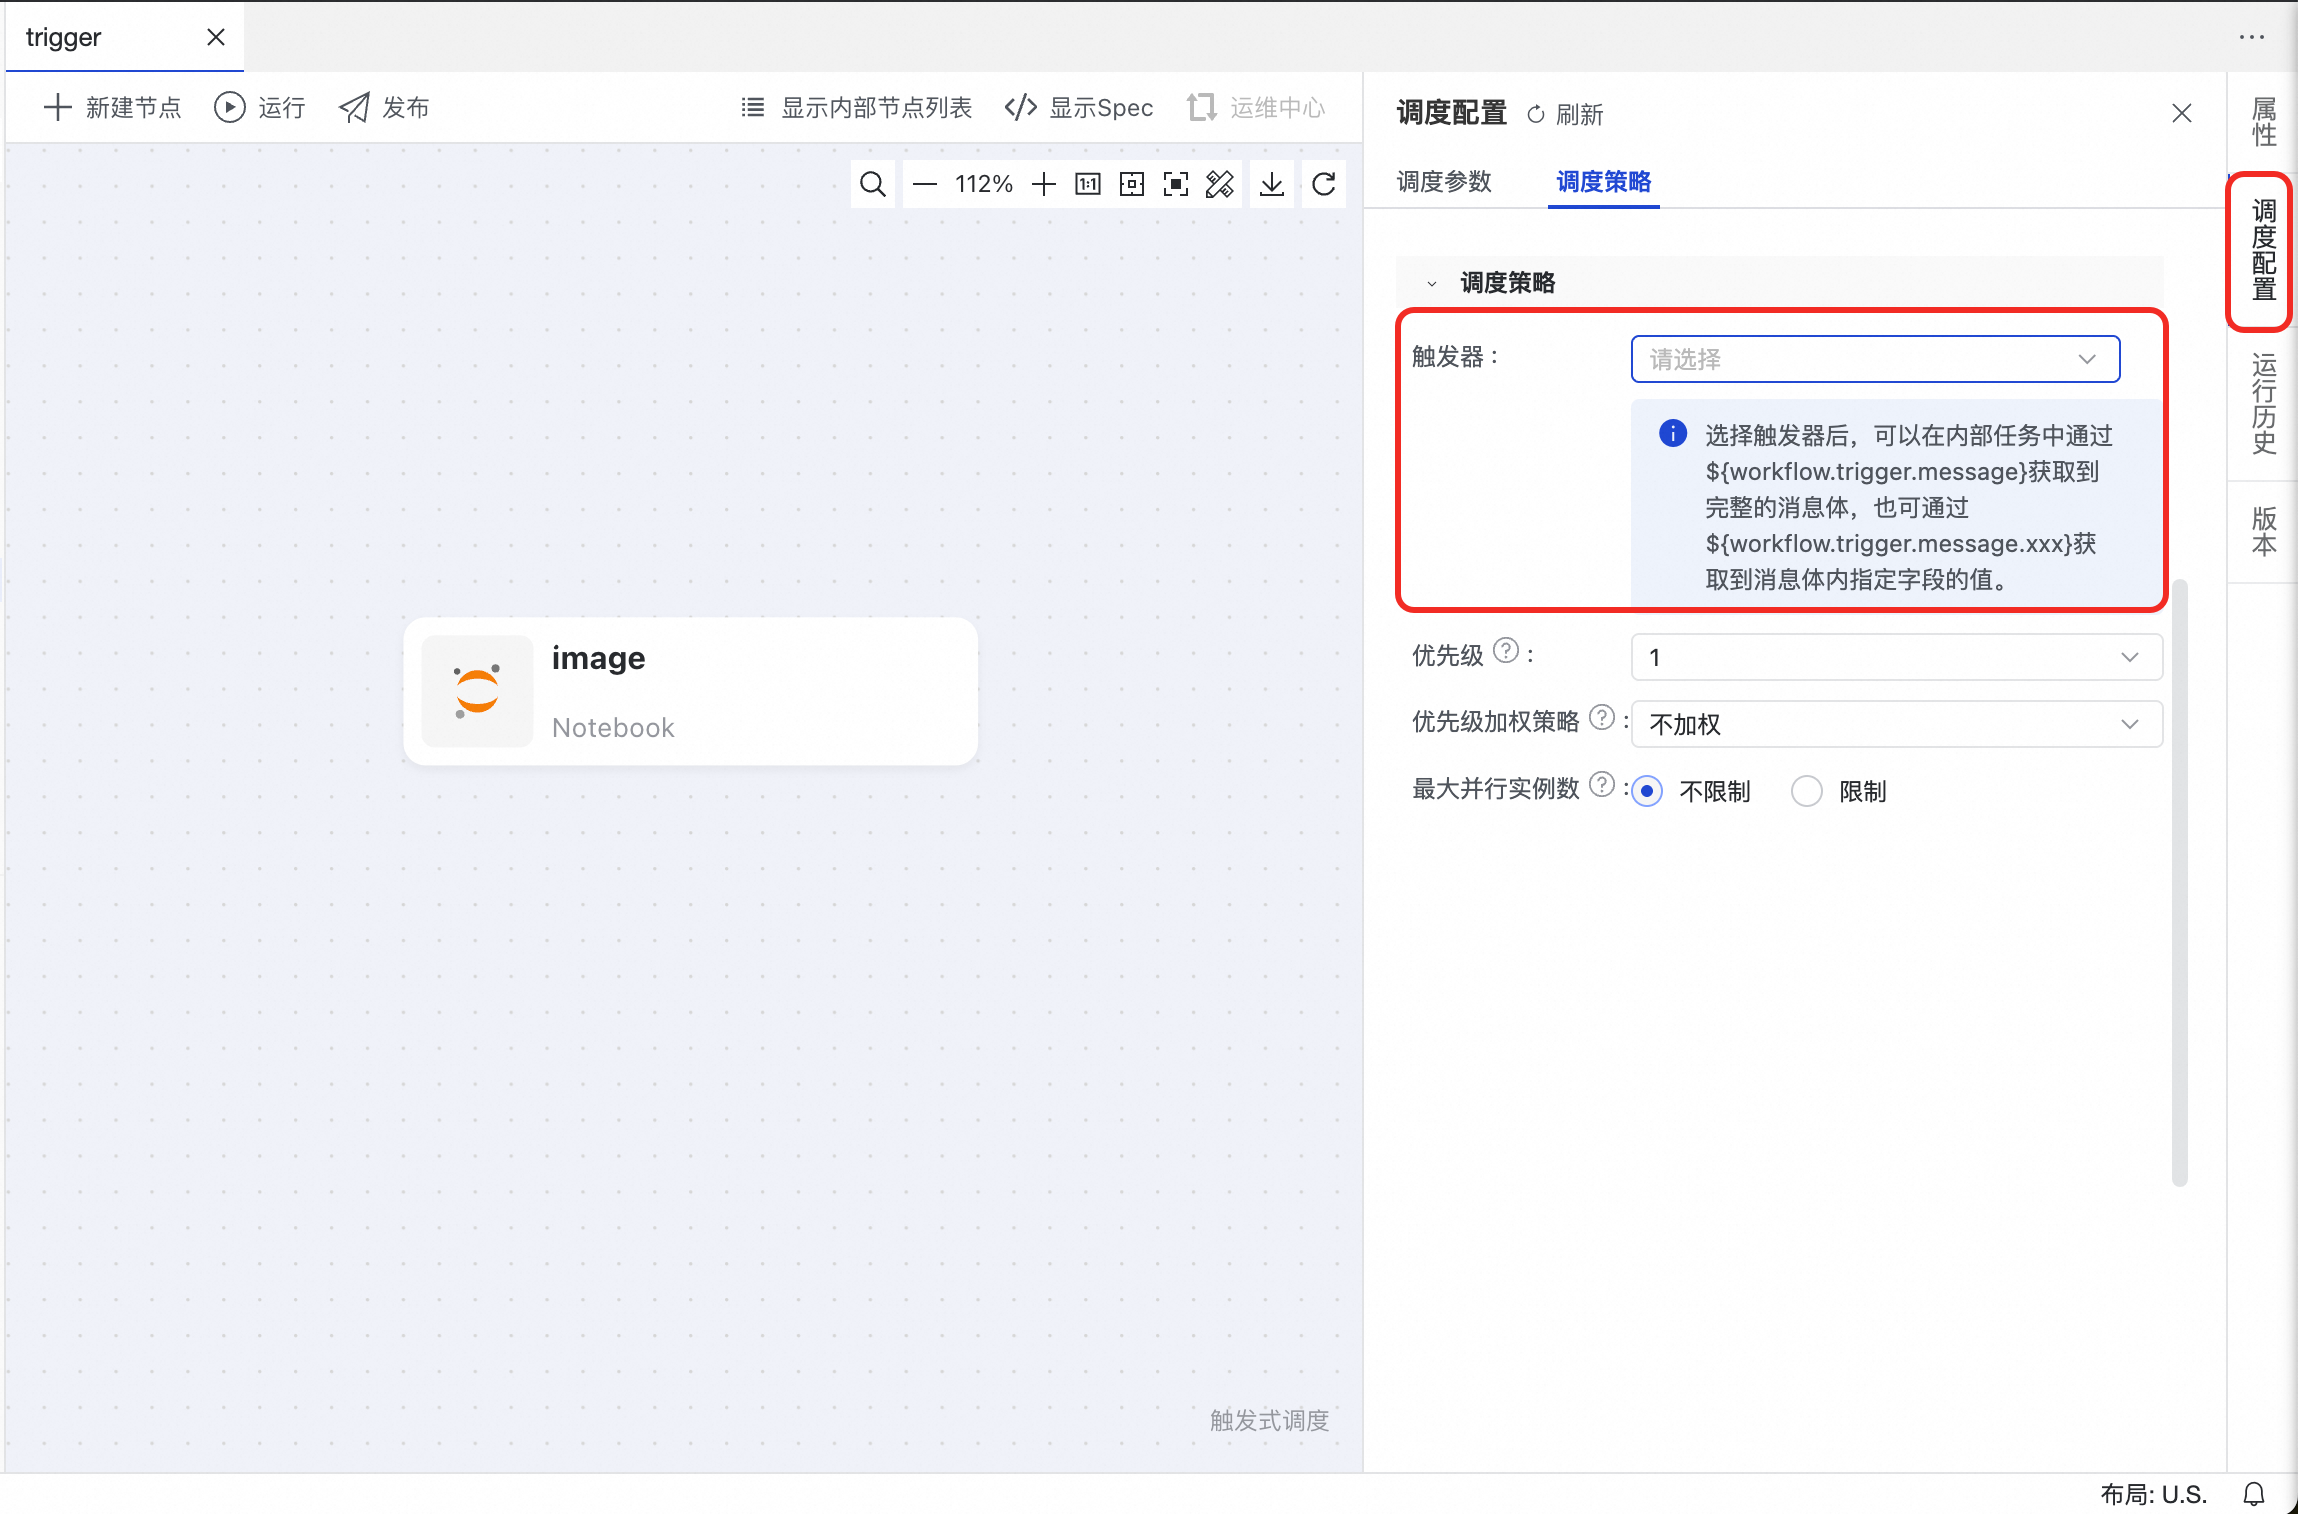This screenshot has width=2298, height=1514.
Task: Click the auto-layout format icon
Action: pyautogui.click(x=1219, y=184)
